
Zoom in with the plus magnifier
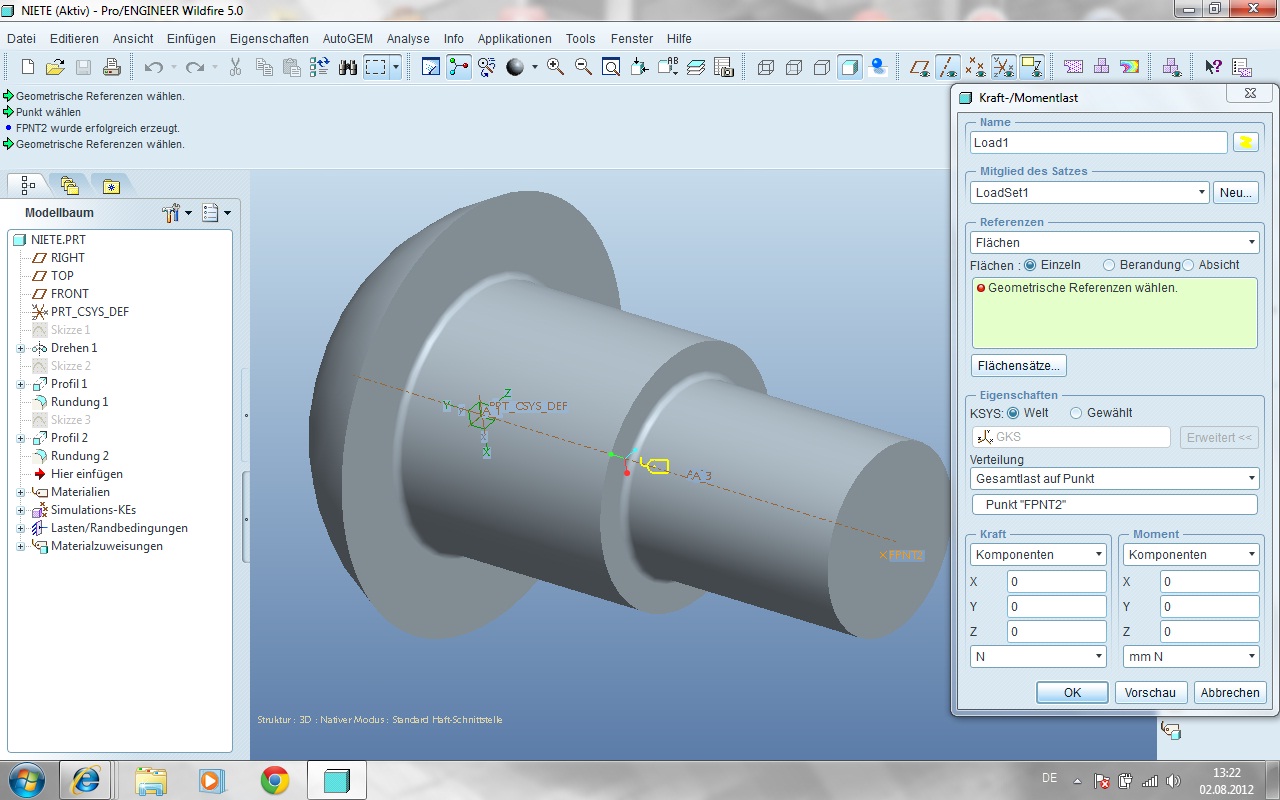pos(555,67)
